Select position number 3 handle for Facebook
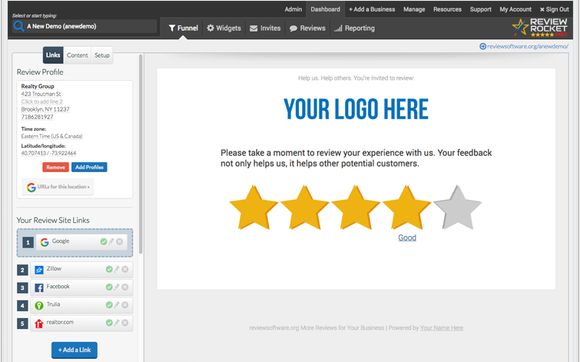 point(22,288)
